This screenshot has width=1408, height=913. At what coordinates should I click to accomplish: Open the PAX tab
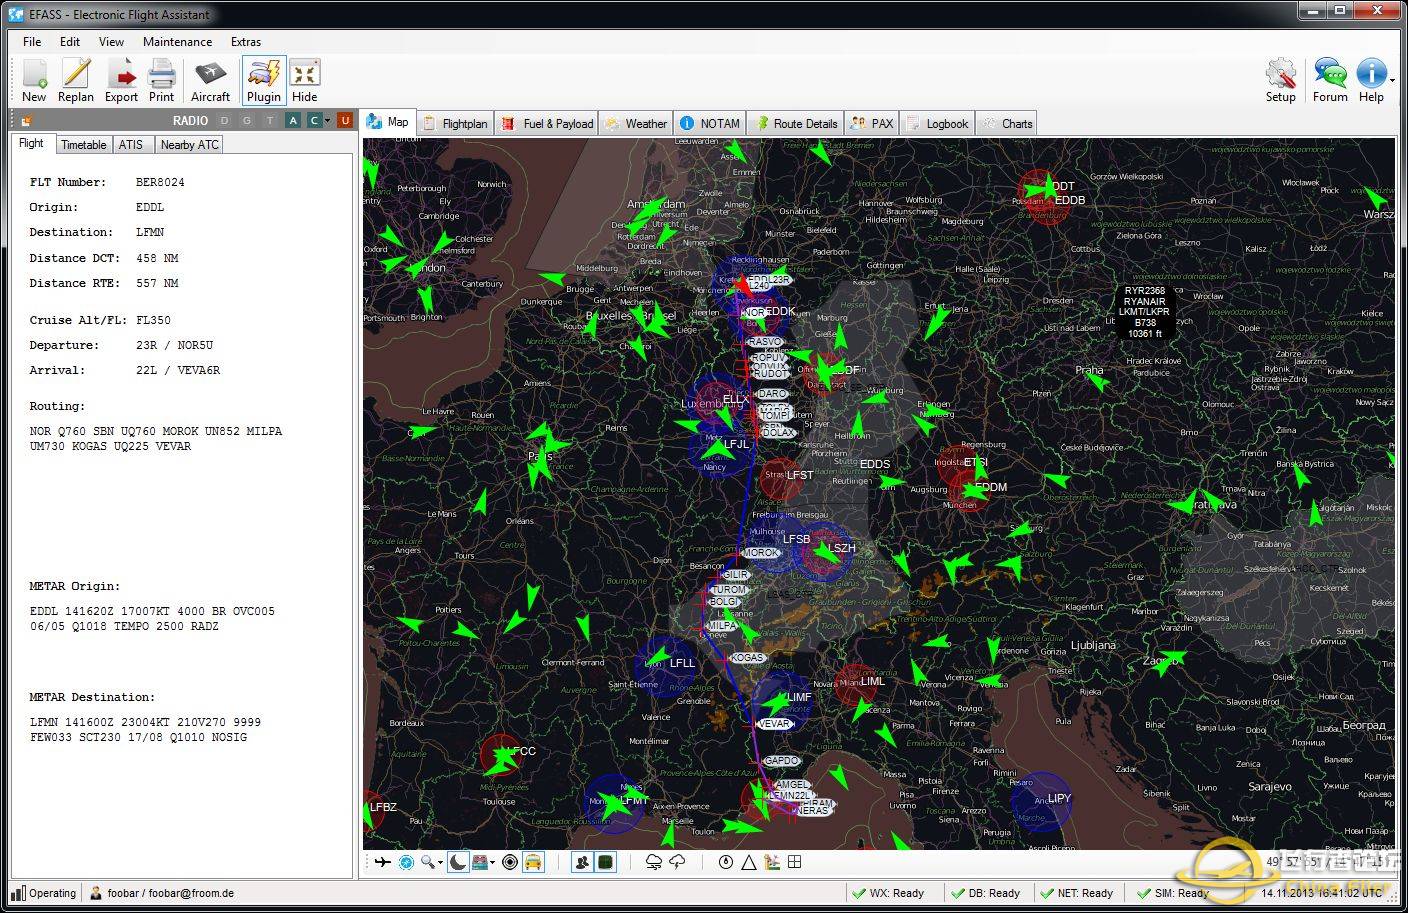pyautogui.click(x=872, y=124)
